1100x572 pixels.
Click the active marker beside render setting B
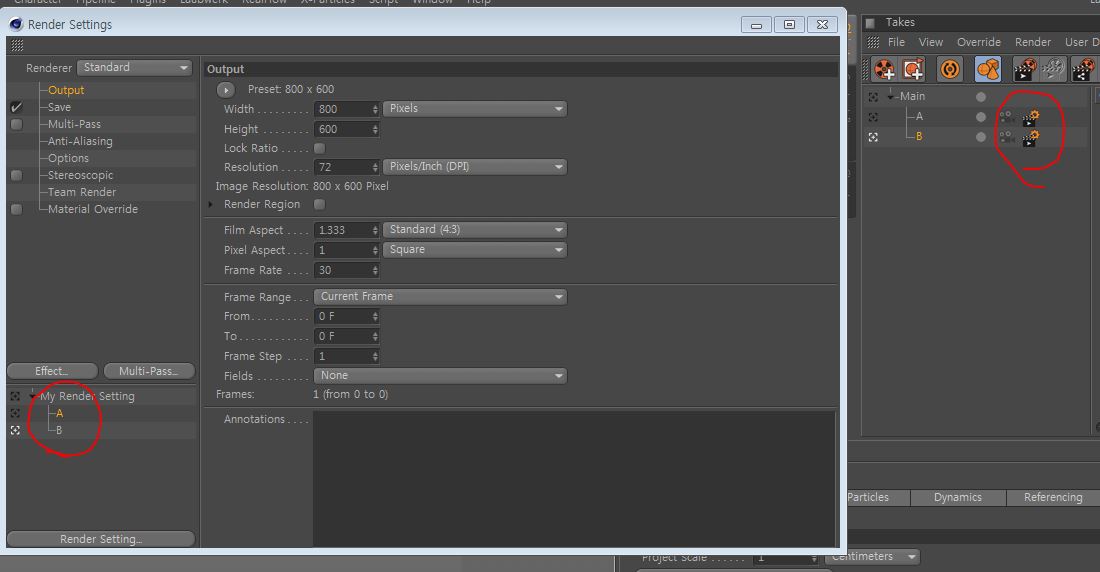tap(15, 430)
